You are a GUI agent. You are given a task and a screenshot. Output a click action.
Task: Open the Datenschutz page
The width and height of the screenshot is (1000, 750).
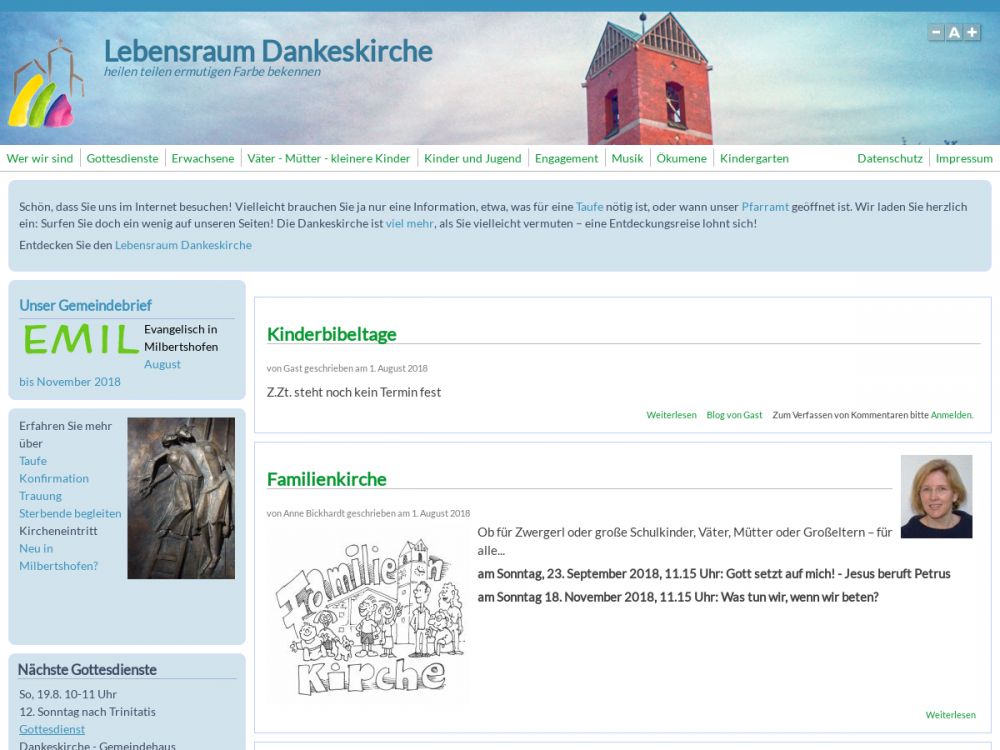[x=889, y=158]
